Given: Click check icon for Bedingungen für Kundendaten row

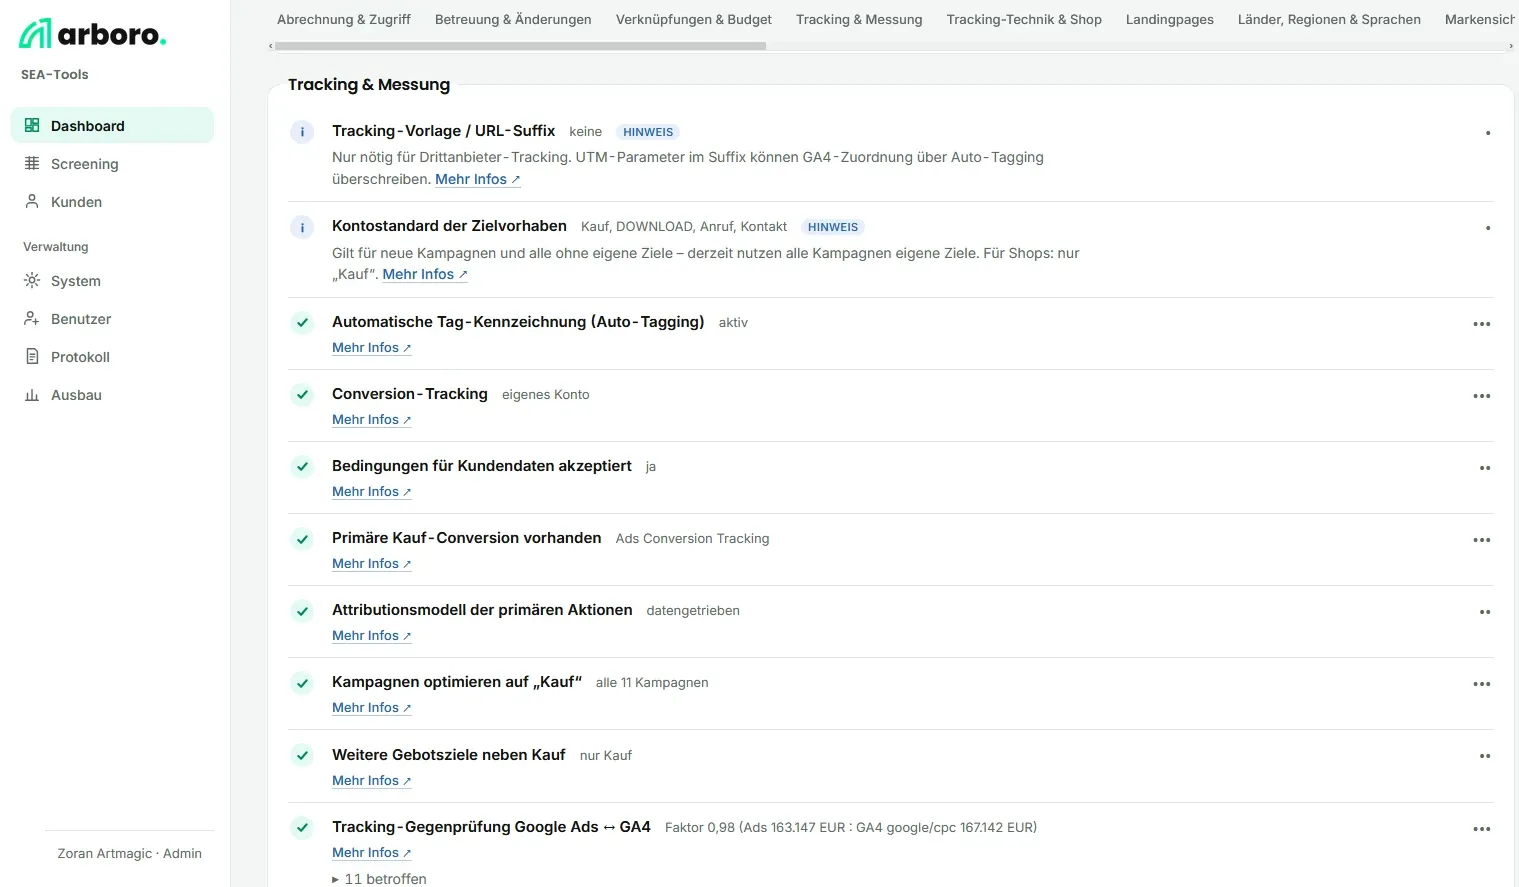Looking at the screenshot, I should (x=302, y=466).
